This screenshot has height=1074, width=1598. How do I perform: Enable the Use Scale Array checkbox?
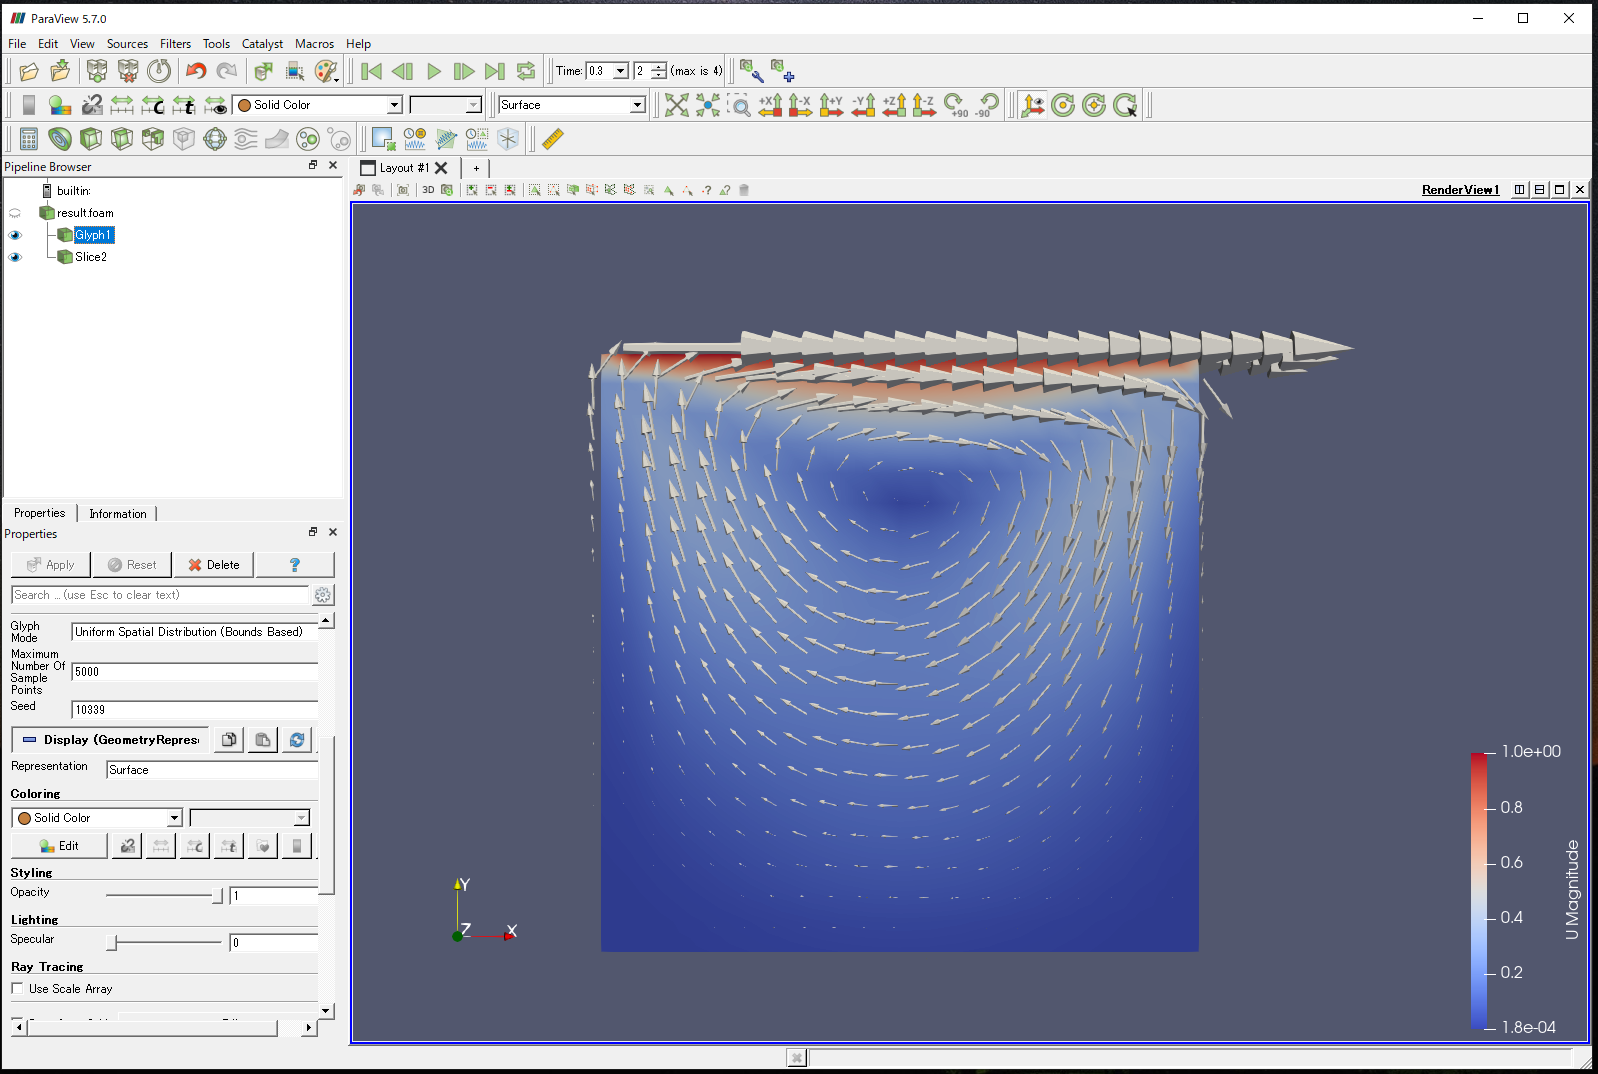(18, 989)
